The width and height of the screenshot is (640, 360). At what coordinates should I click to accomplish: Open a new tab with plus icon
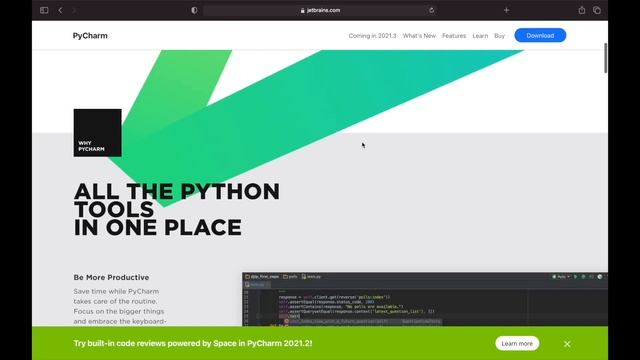pos(506,10)
